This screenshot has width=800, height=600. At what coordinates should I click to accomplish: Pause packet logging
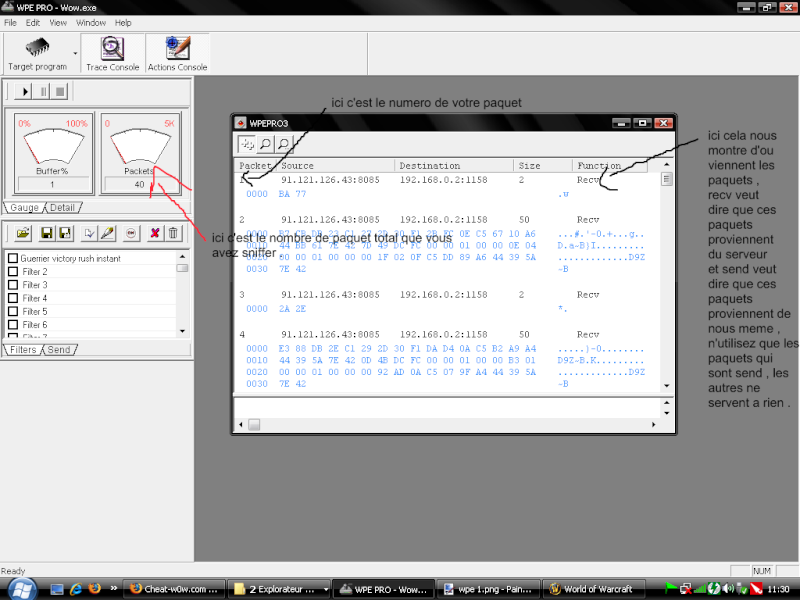[x=43, y=92]
